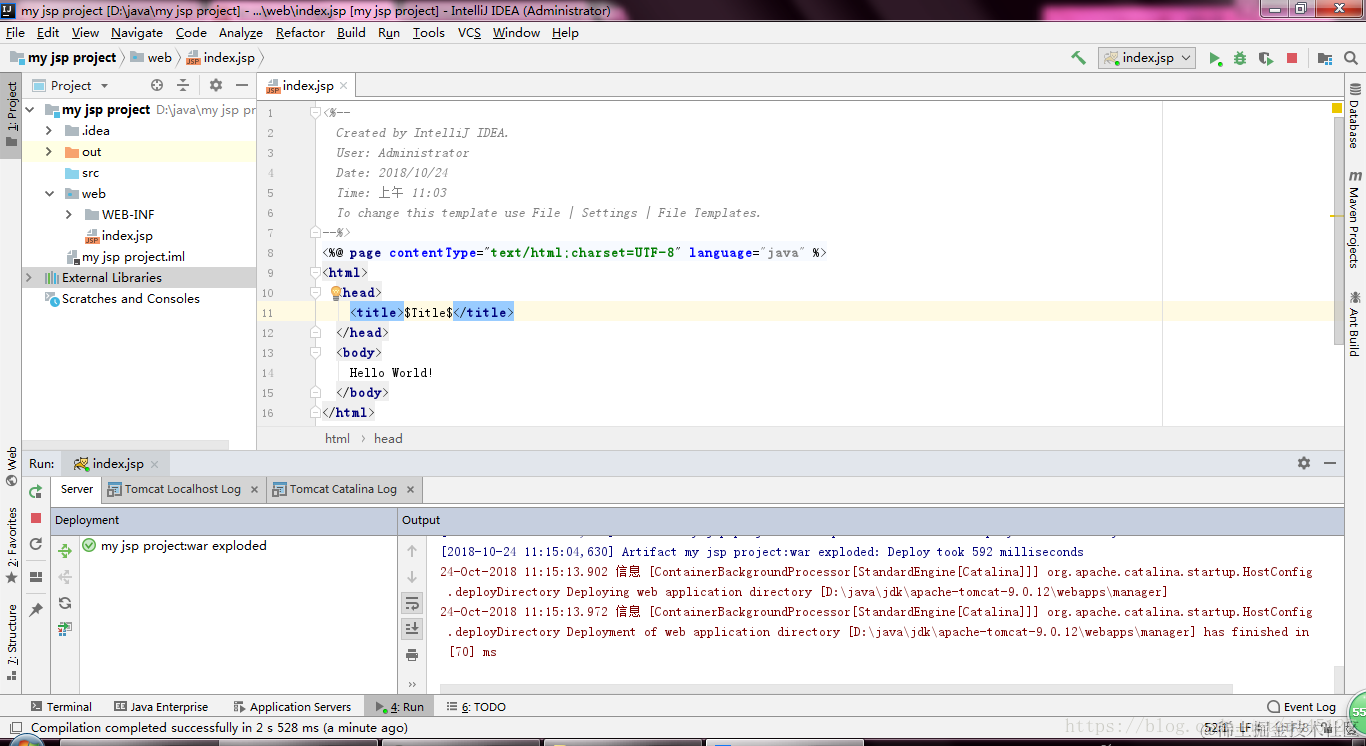The height and width of the screenshot is (746, 1366).
Task: Move down the stack trace in Output
Action: click(x=412, y=577)
